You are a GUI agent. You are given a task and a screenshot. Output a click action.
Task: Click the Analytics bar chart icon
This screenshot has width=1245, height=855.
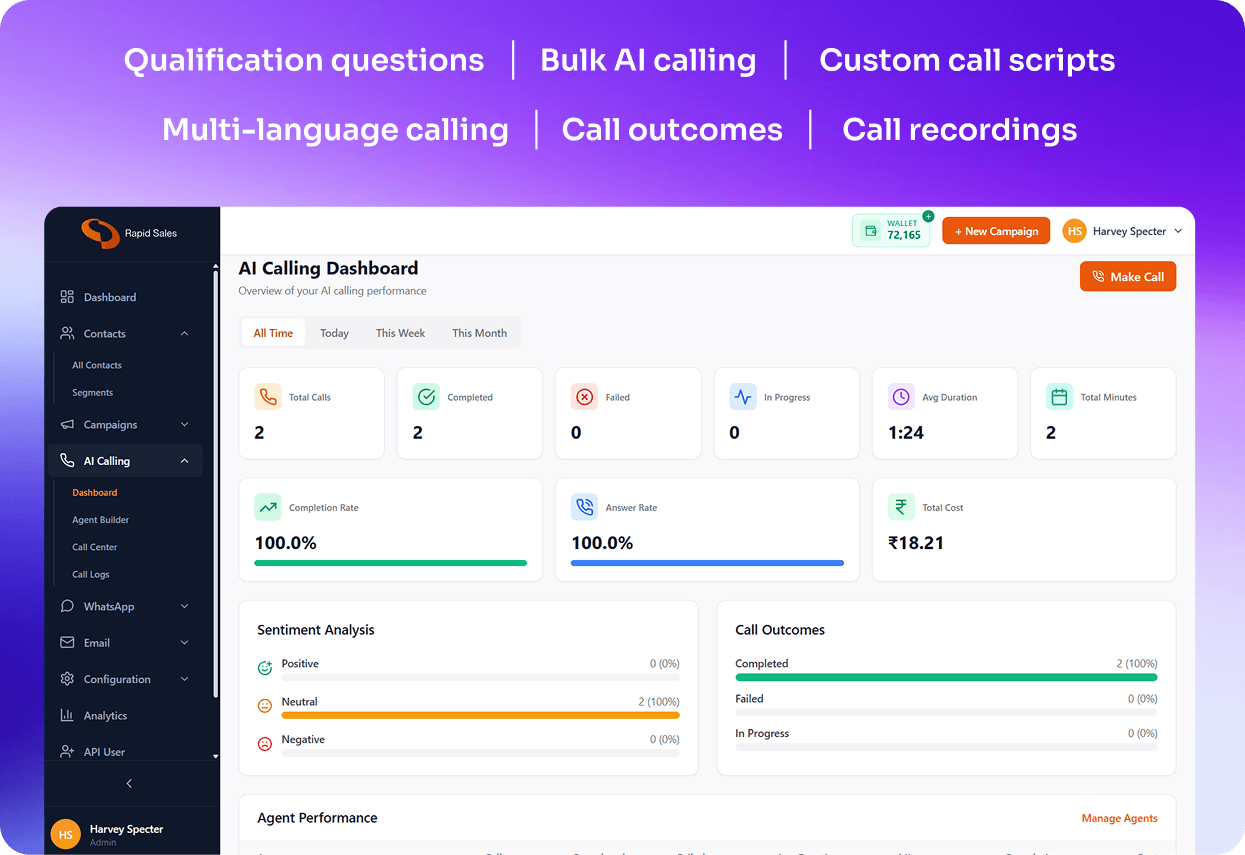pyautogui.click(x=67, y=715)
